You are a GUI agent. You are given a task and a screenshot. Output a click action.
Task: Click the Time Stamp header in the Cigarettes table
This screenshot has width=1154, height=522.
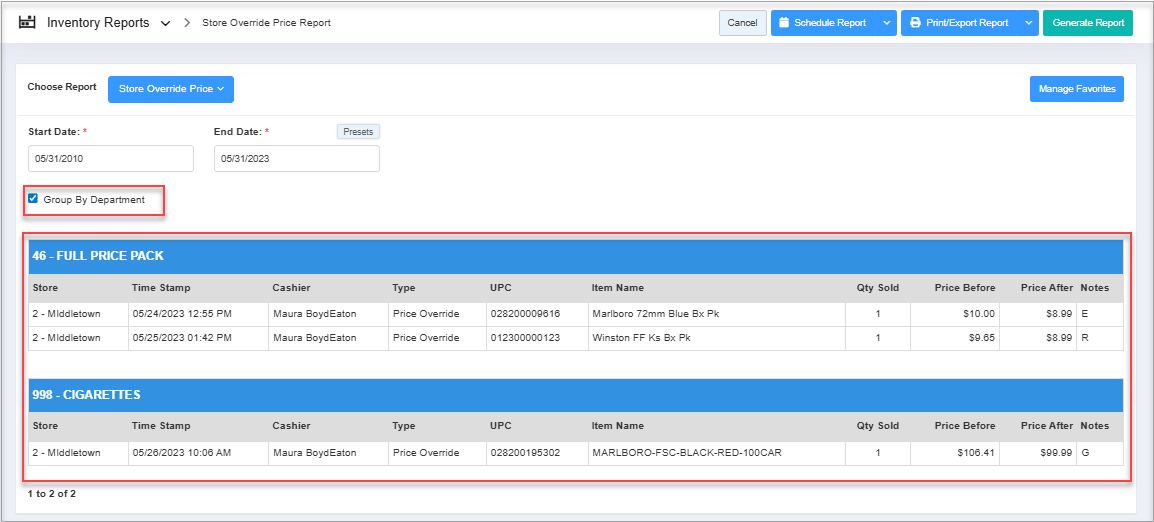[161, 426]
